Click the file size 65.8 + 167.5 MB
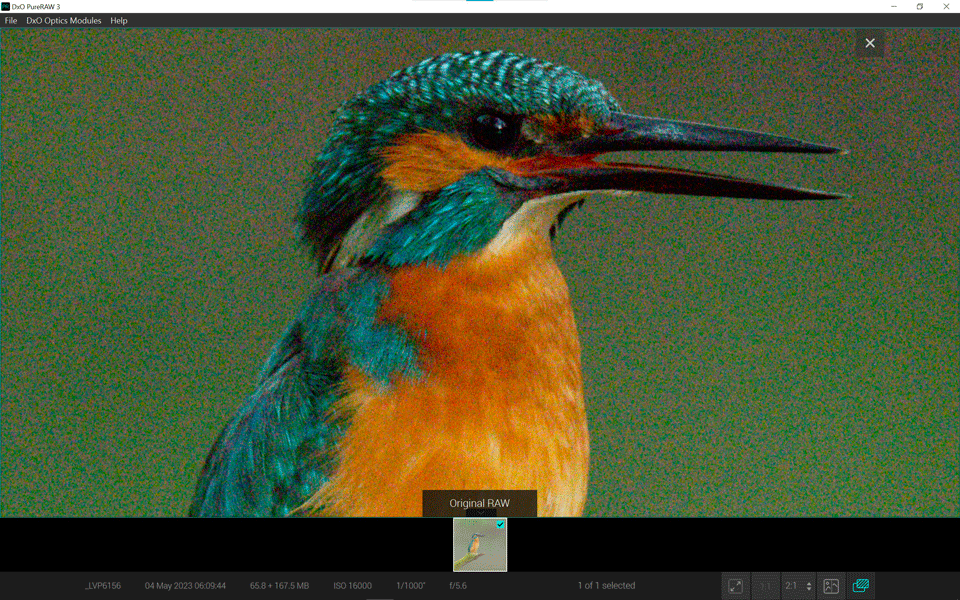Screen dimensions: 960x600 [279, 586]
